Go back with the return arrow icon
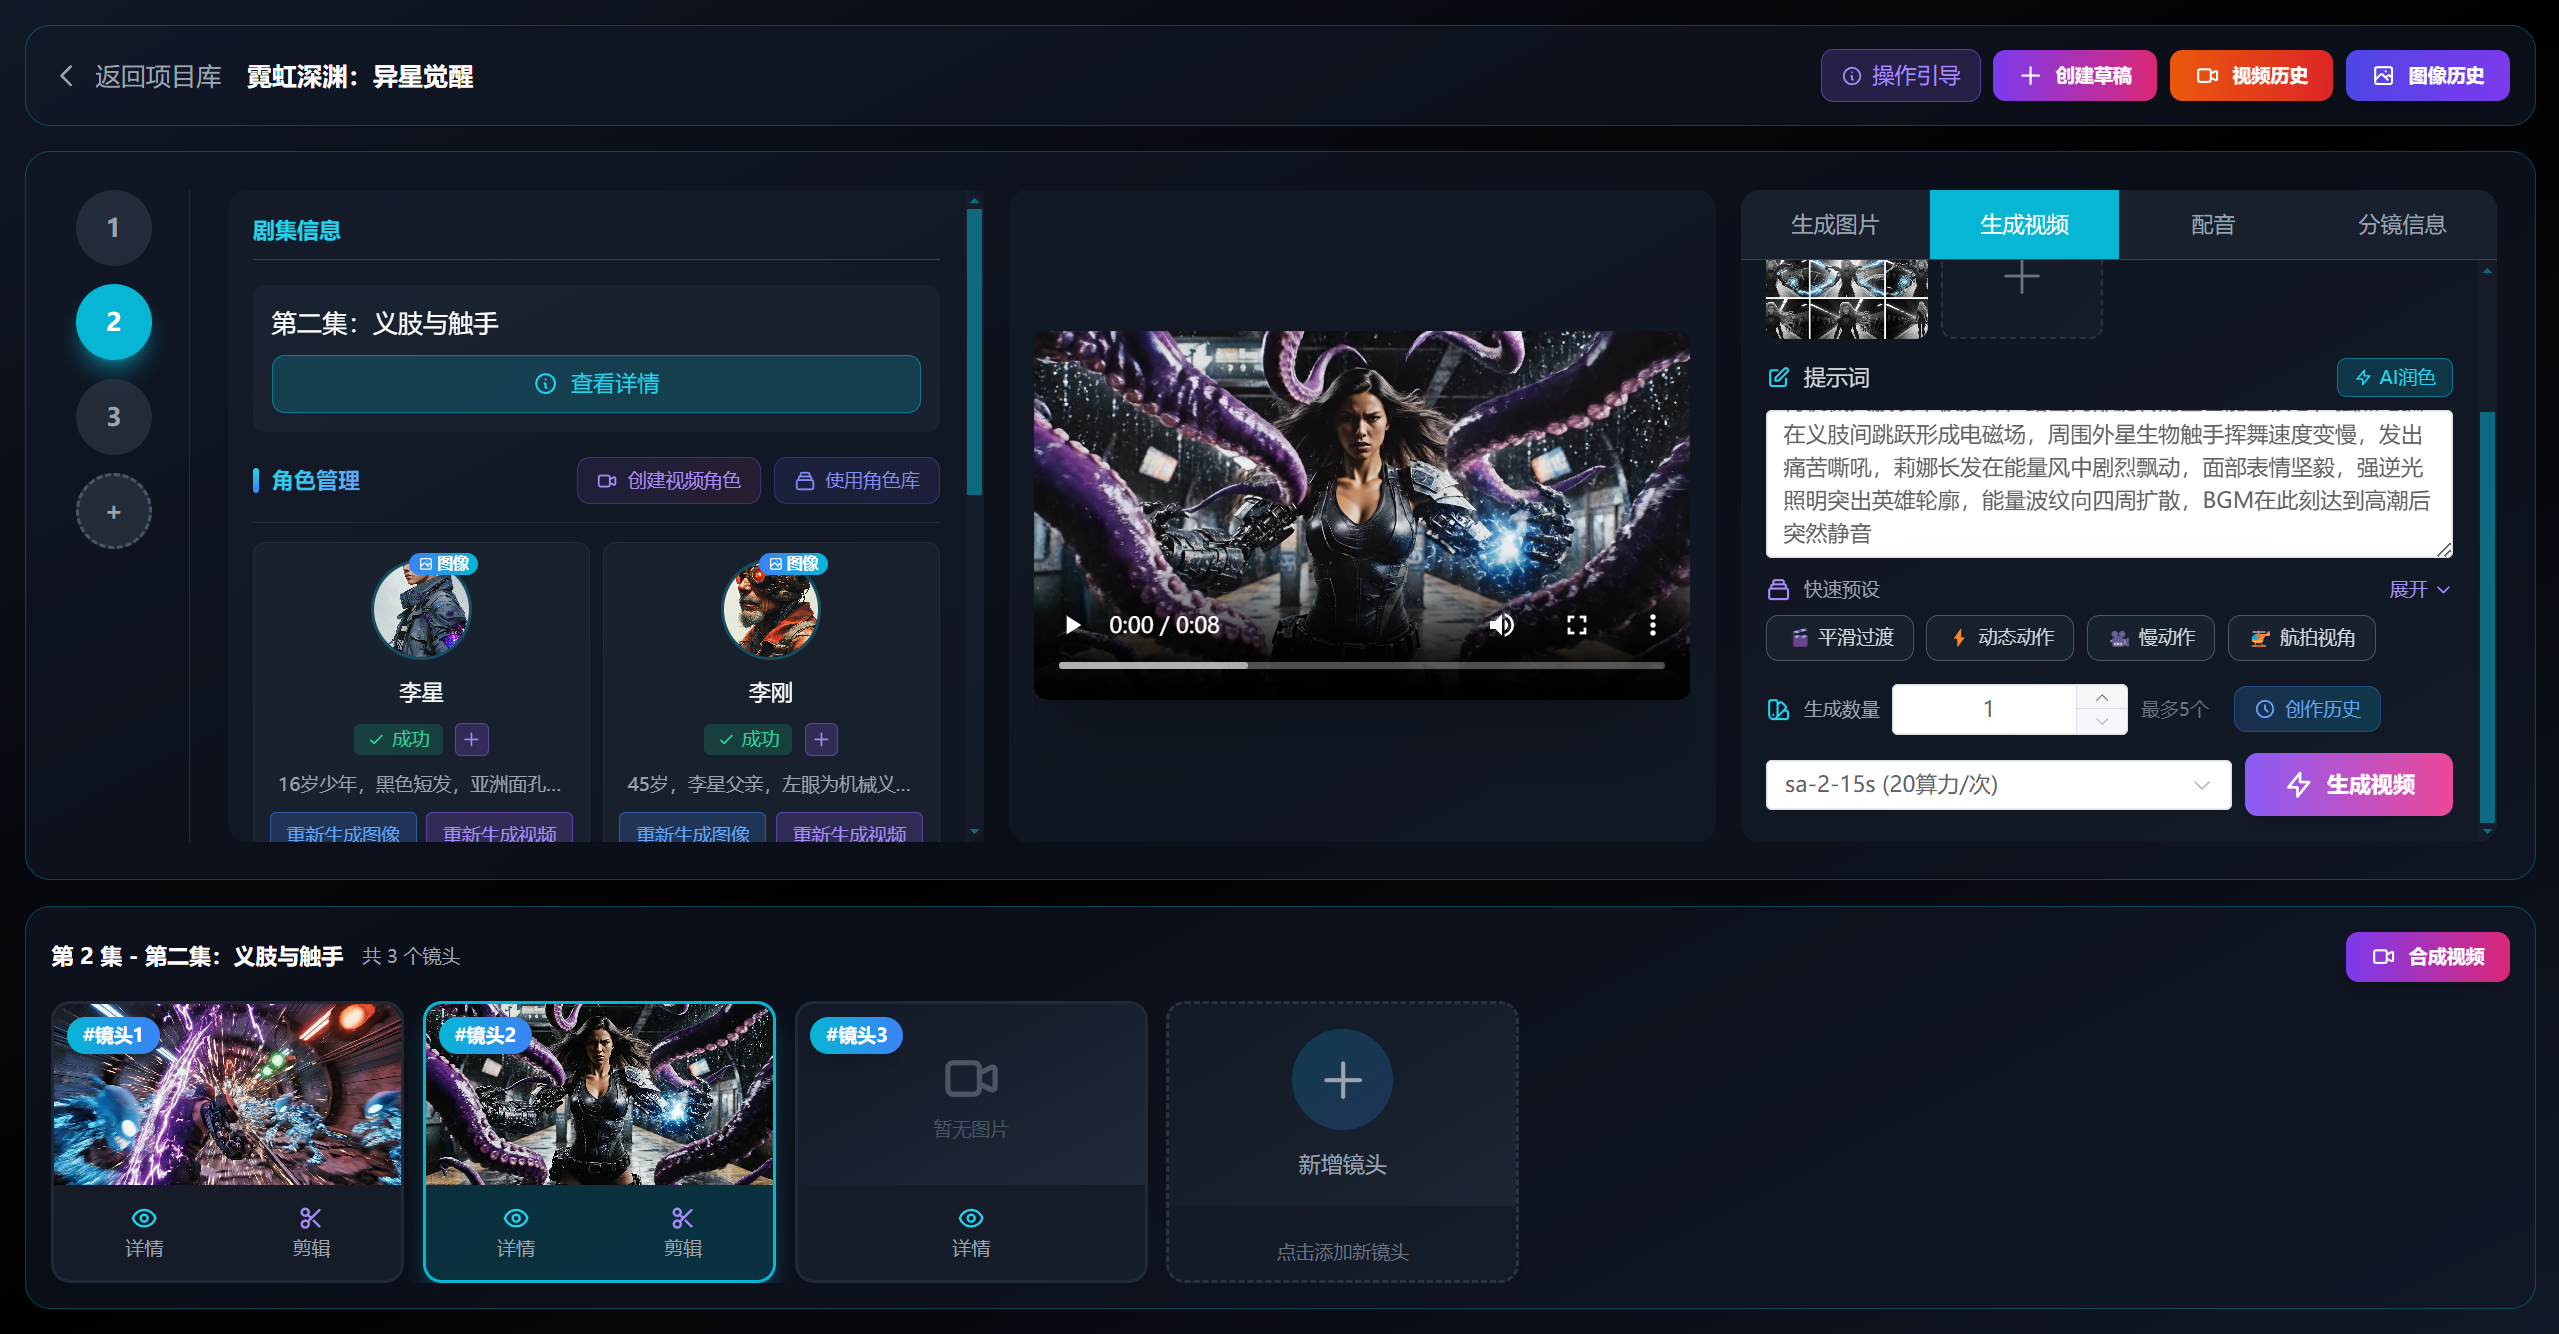Image resolution: width=2559 pixels, height=1334 pixels. pyautogui.click(x=67, y=76)
